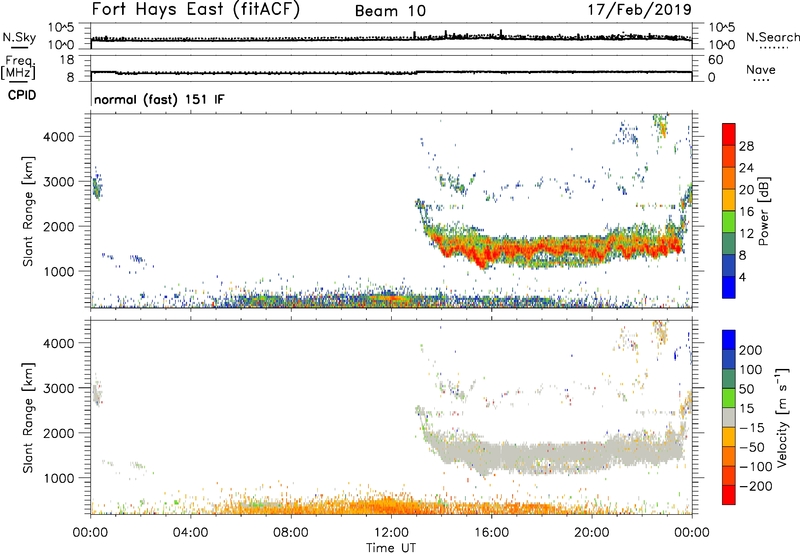Click the '50' velocity colorbar tick
The width and height of the screenshot is (800, 554).
pyautogui.click(x=746, y=389)
